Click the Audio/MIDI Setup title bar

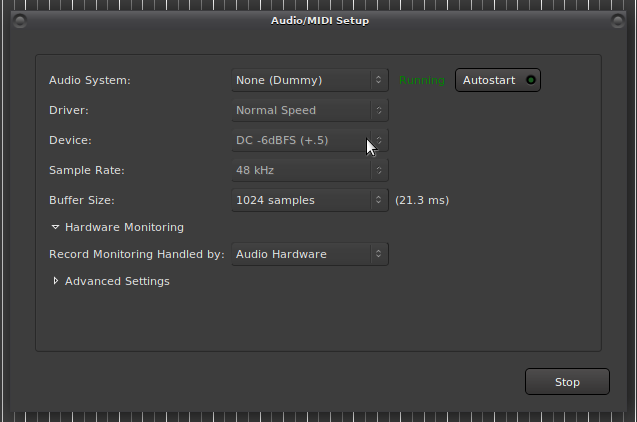[319, 20]
